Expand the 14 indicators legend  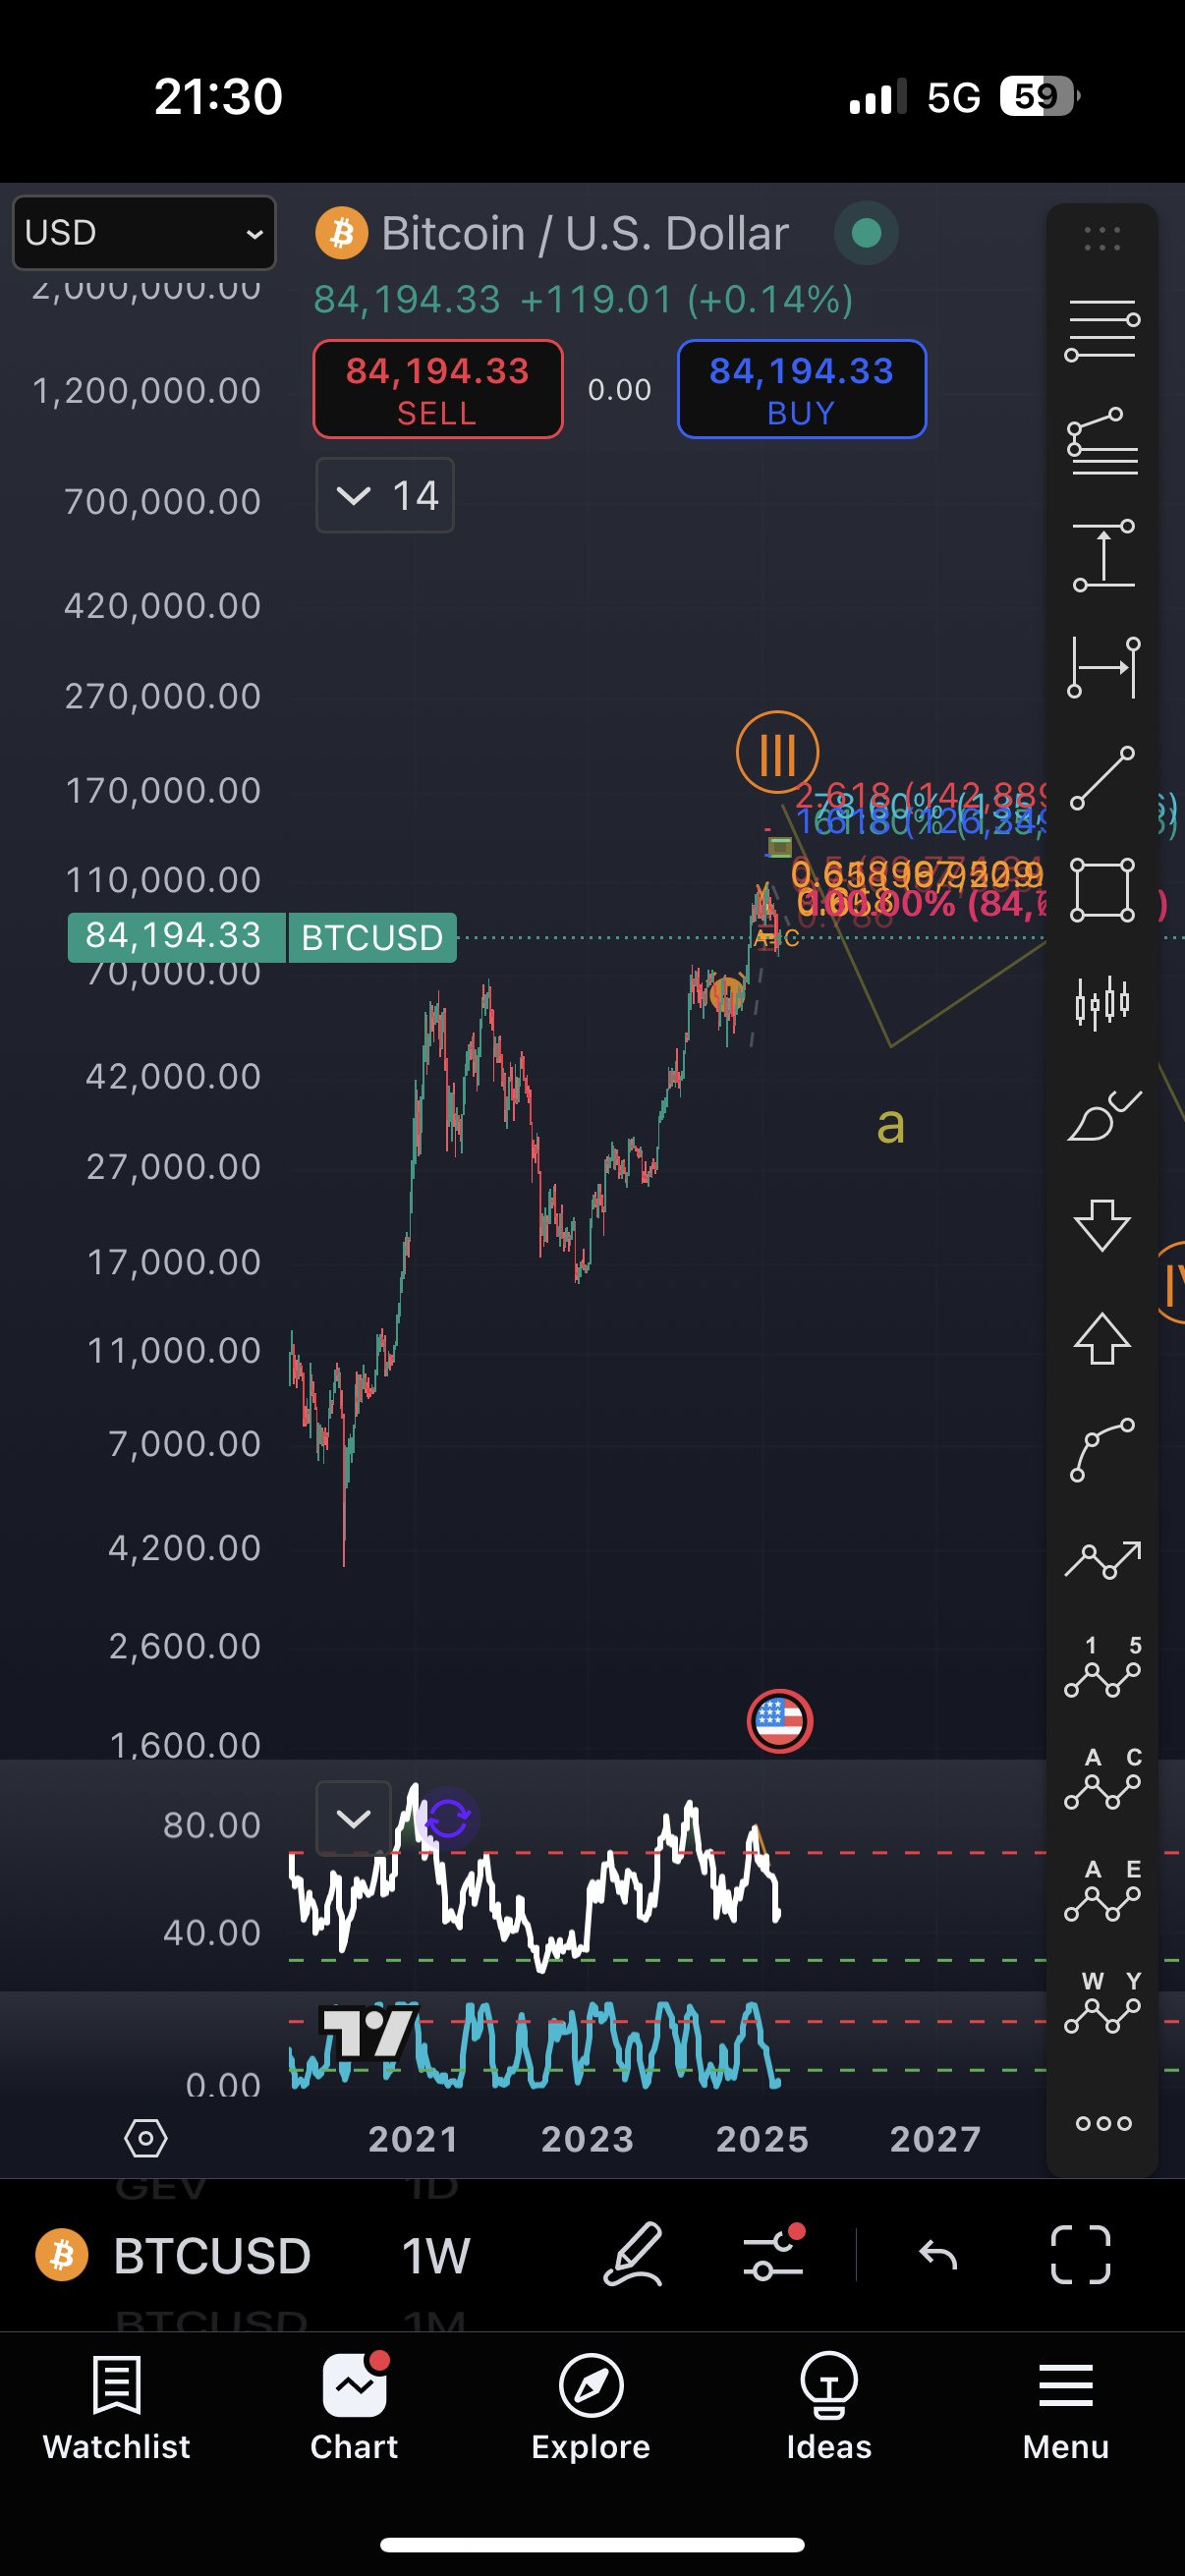tap(385, 495)
